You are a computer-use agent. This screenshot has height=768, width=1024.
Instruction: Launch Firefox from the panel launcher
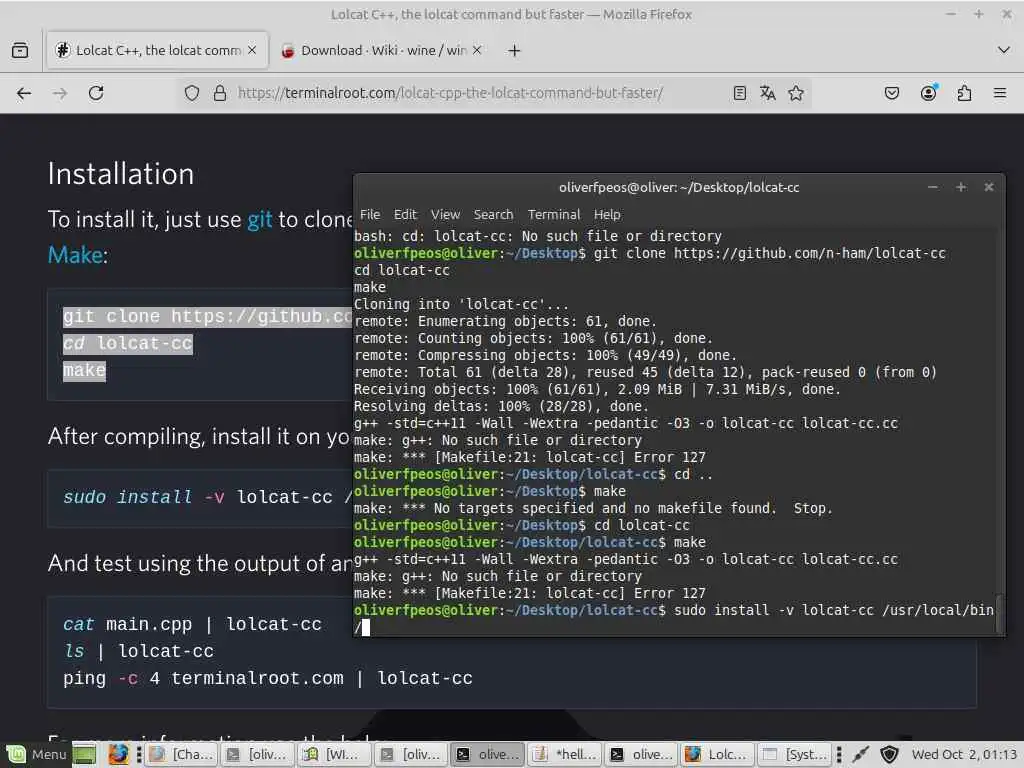point(118,754)
